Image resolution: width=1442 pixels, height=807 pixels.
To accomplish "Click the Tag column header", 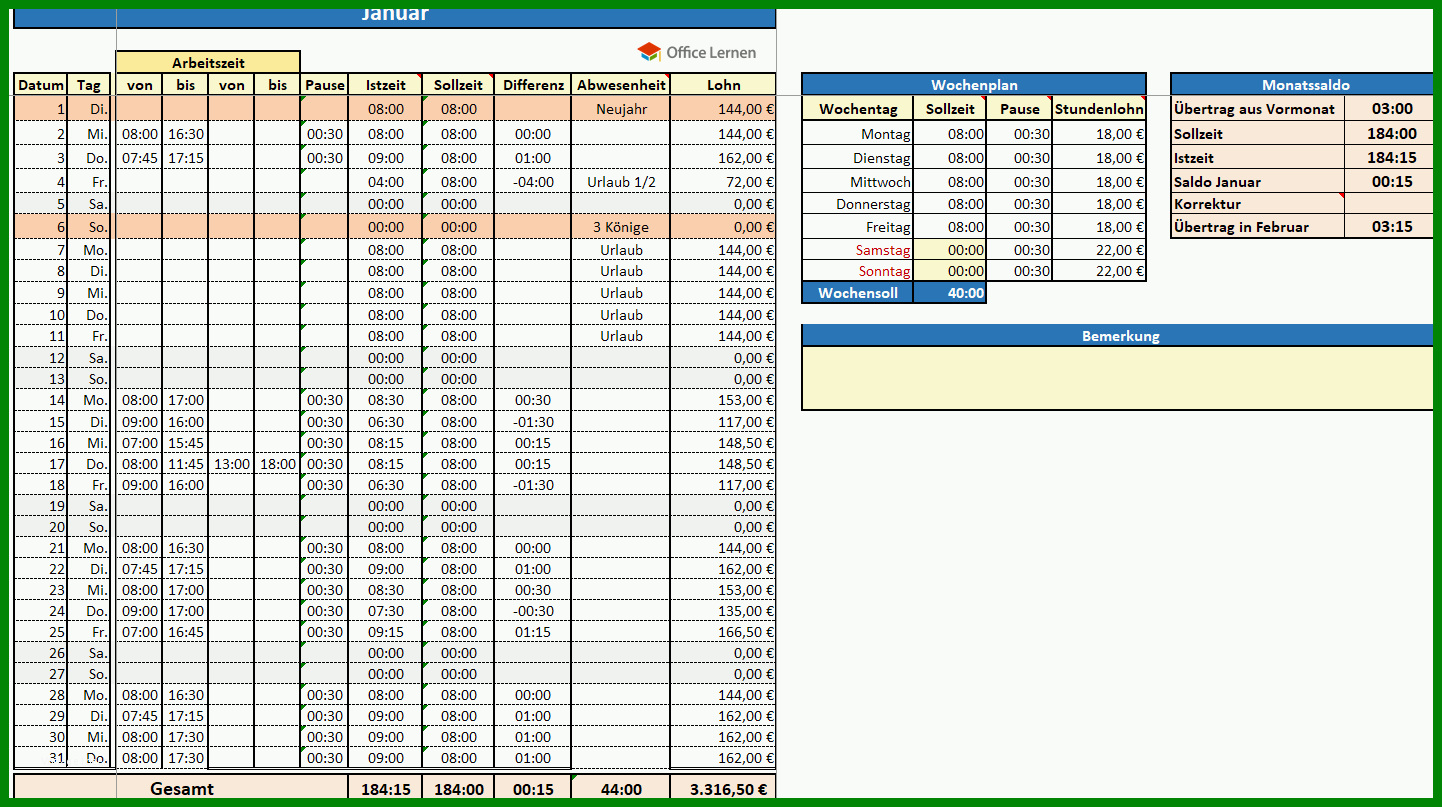I will point(89,85).
